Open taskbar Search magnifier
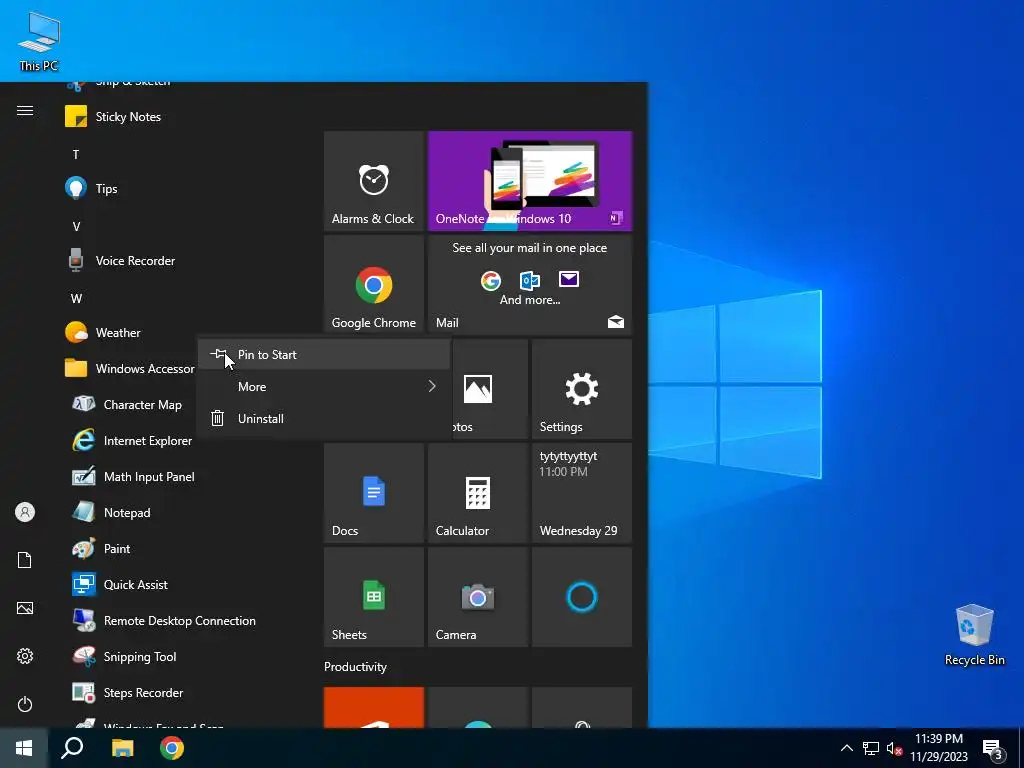Screen dimensions: 1024x768 point(72,748)
